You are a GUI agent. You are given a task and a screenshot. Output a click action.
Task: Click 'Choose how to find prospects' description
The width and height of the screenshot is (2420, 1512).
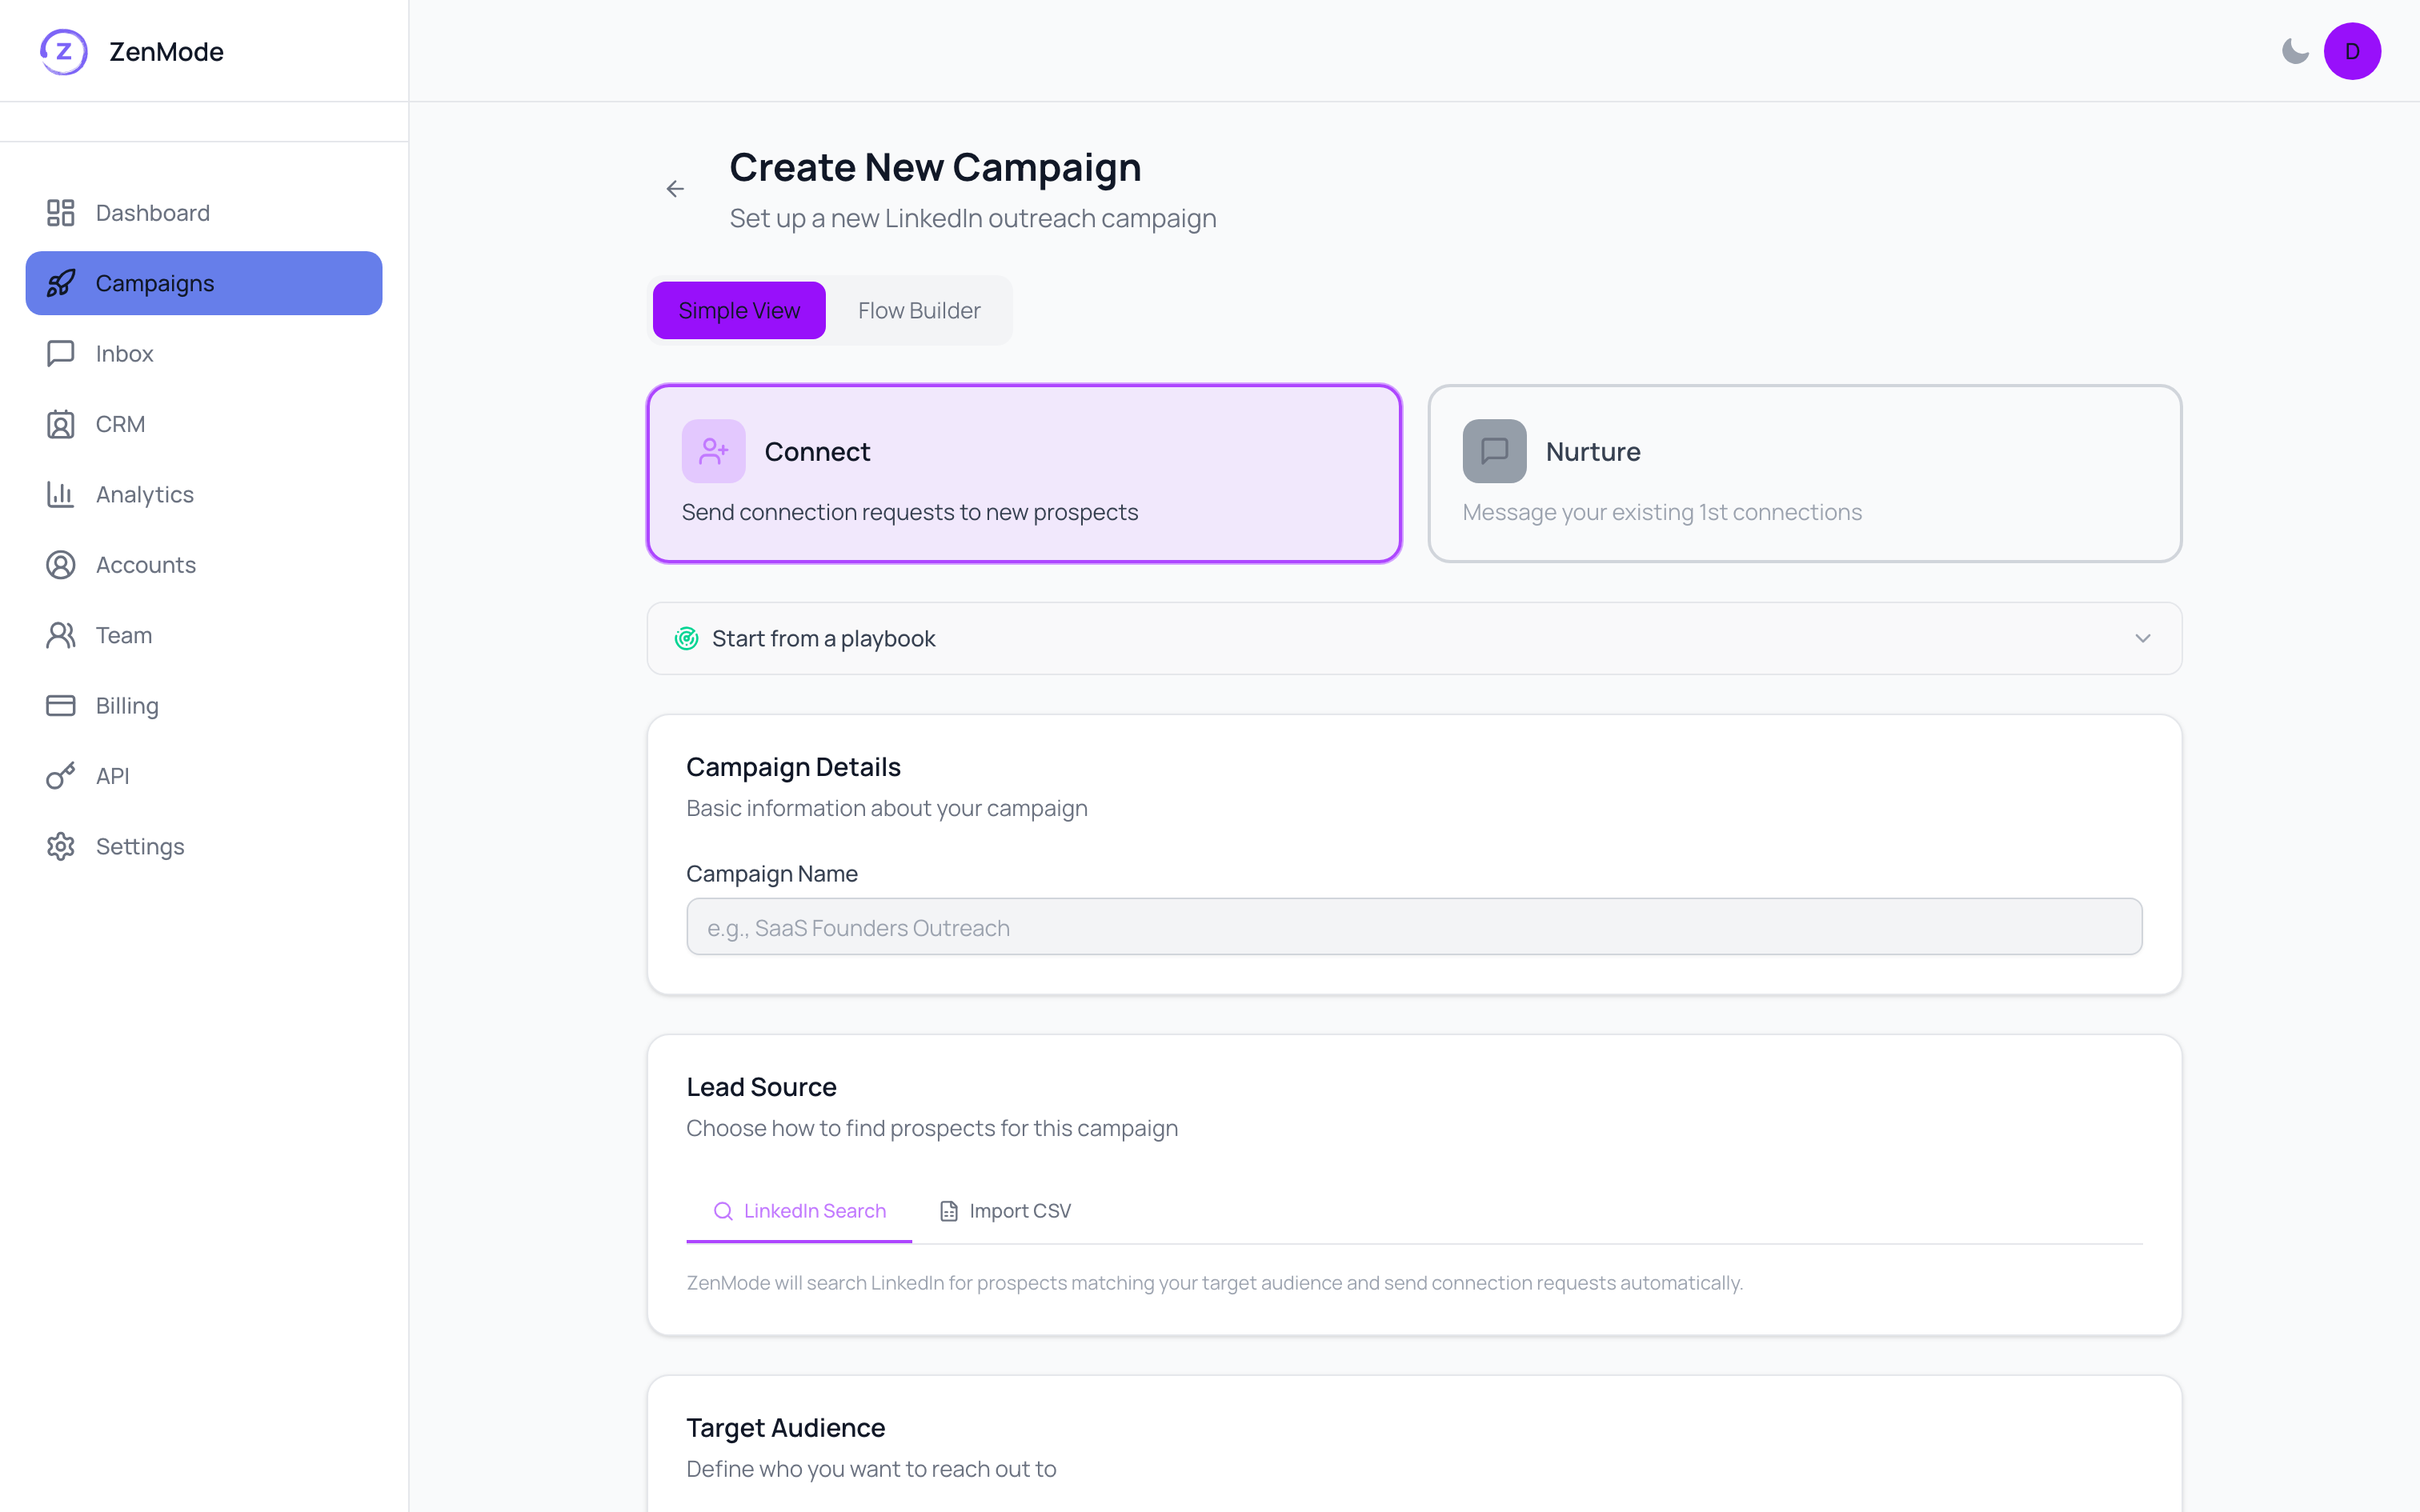click(932, 1128)
